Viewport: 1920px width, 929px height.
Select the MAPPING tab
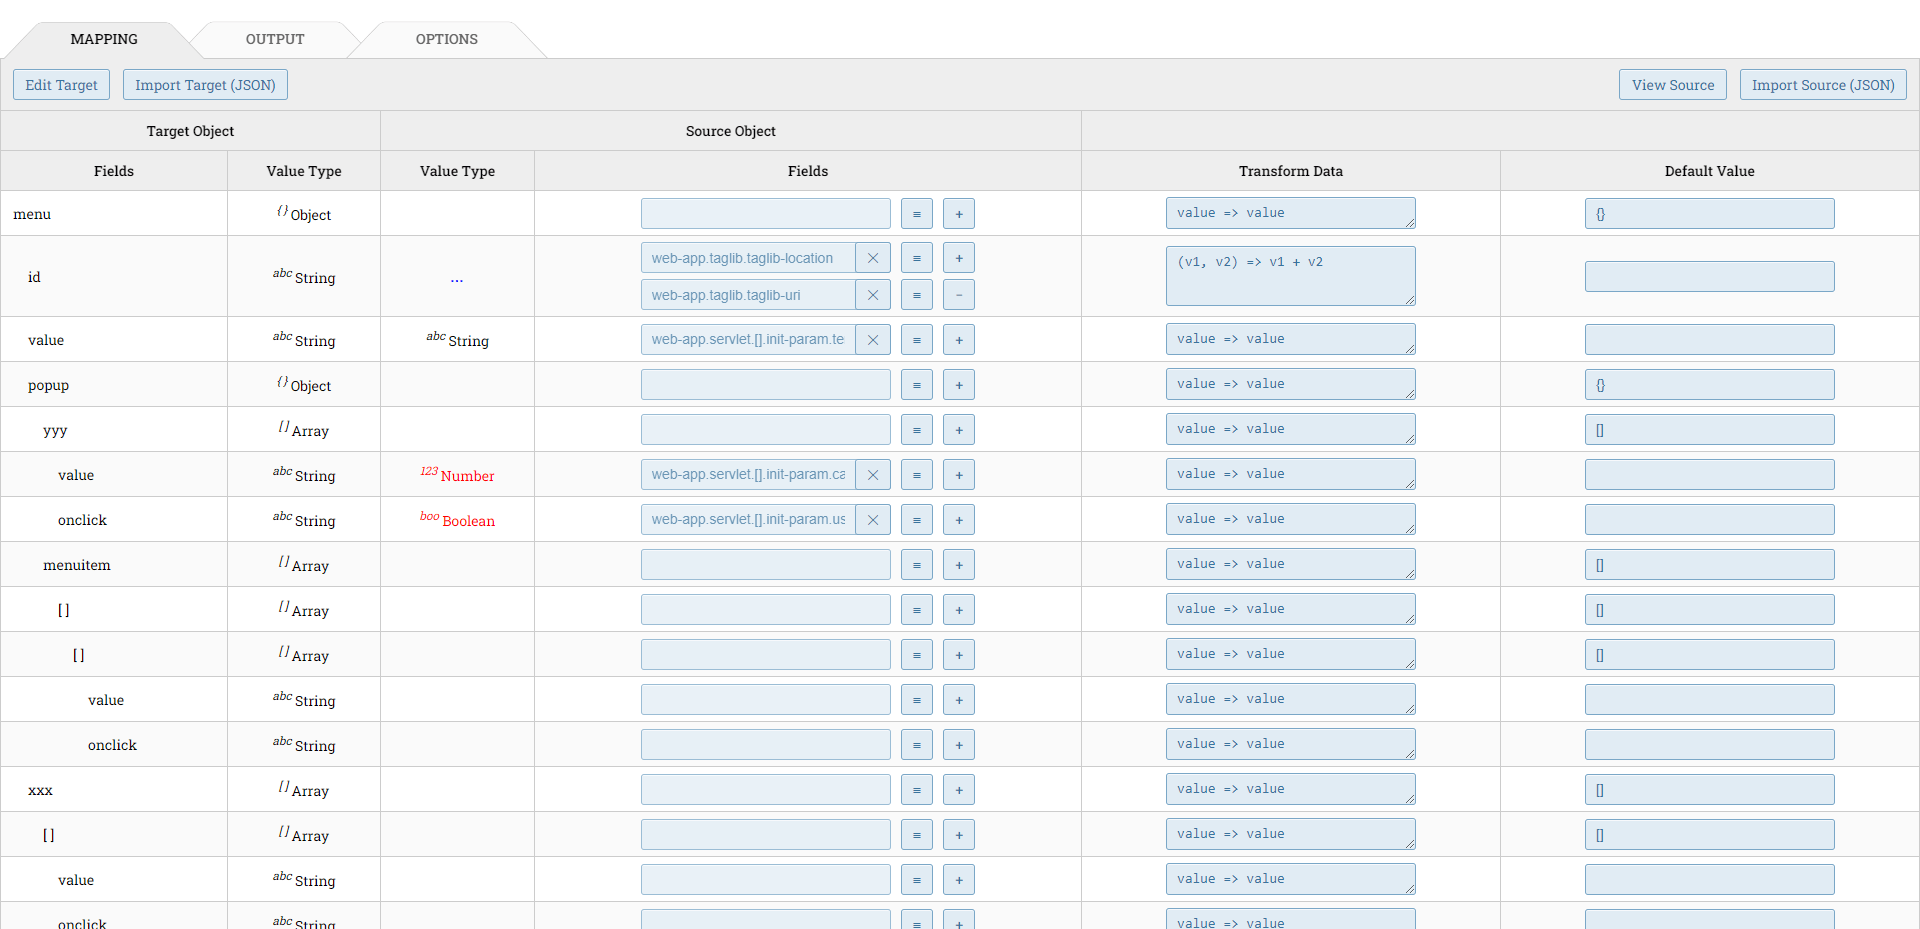[104, 39]
